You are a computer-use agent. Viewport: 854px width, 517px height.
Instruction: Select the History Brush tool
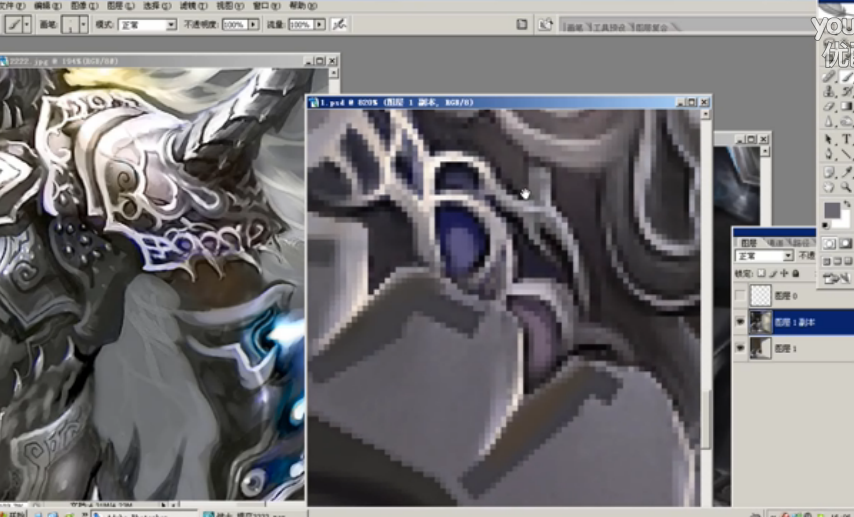[x=846, y=92]
